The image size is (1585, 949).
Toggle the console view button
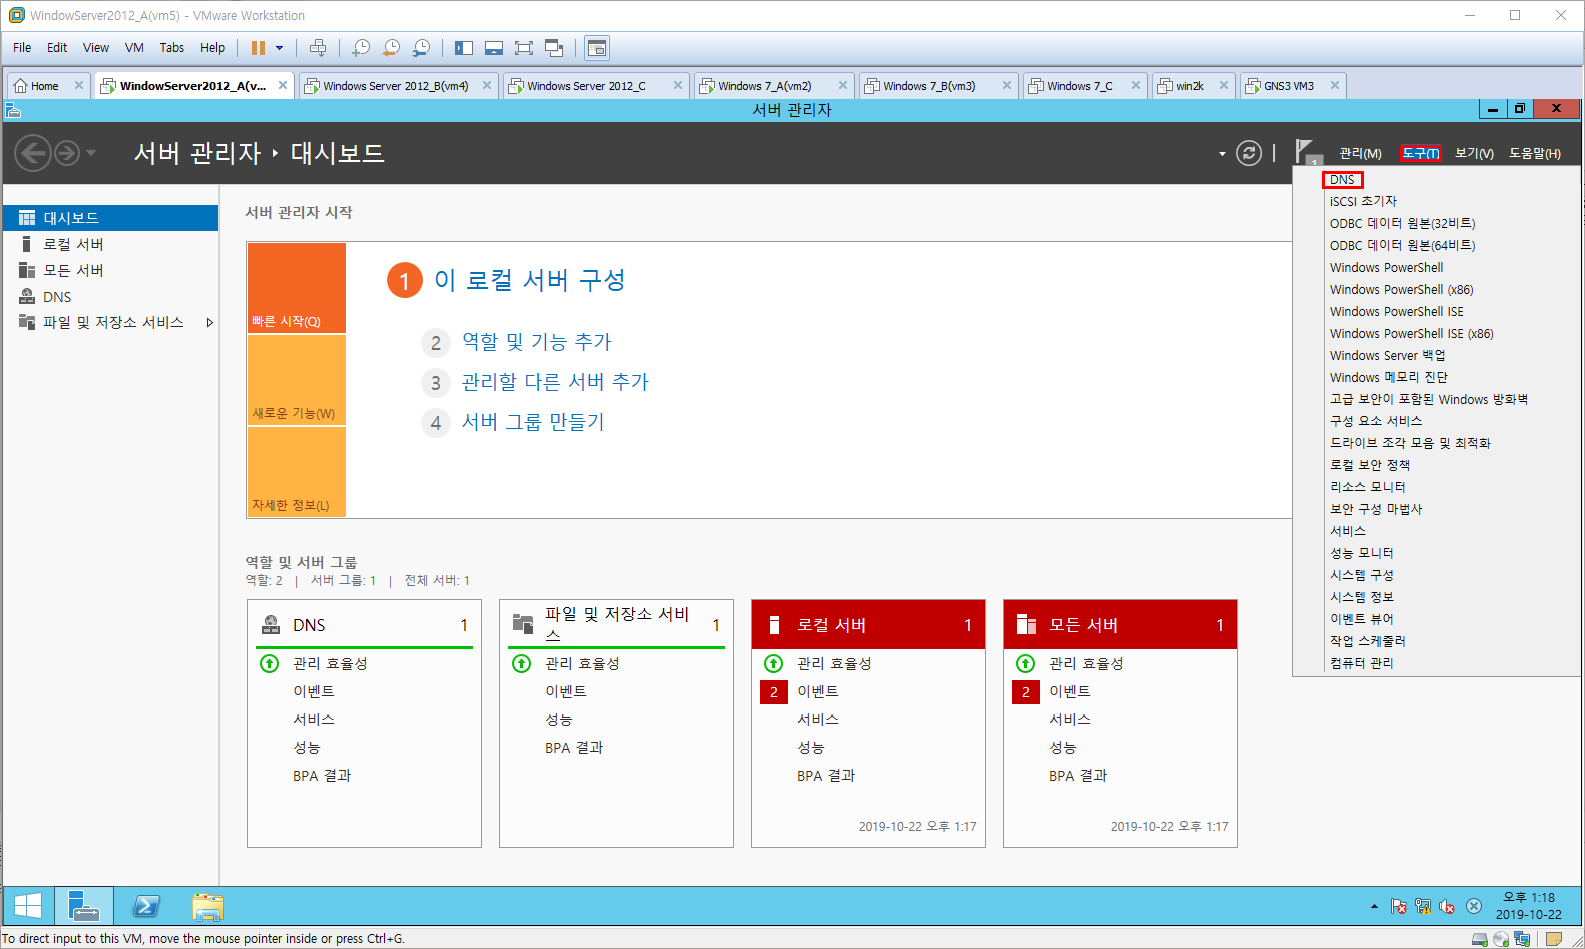coord(597,48)
